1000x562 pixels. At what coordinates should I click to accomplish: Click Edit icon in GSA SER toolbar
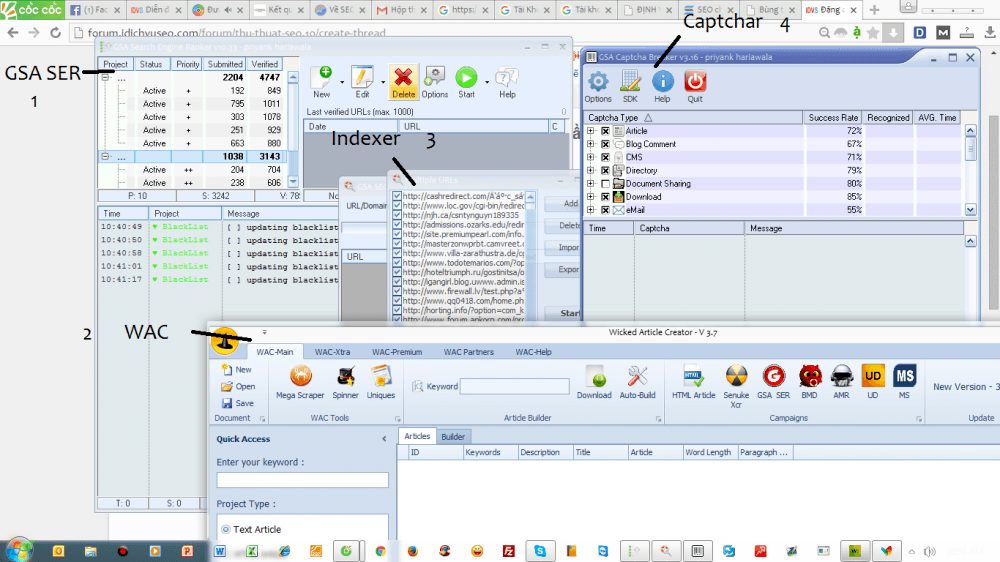click(362, 78)
